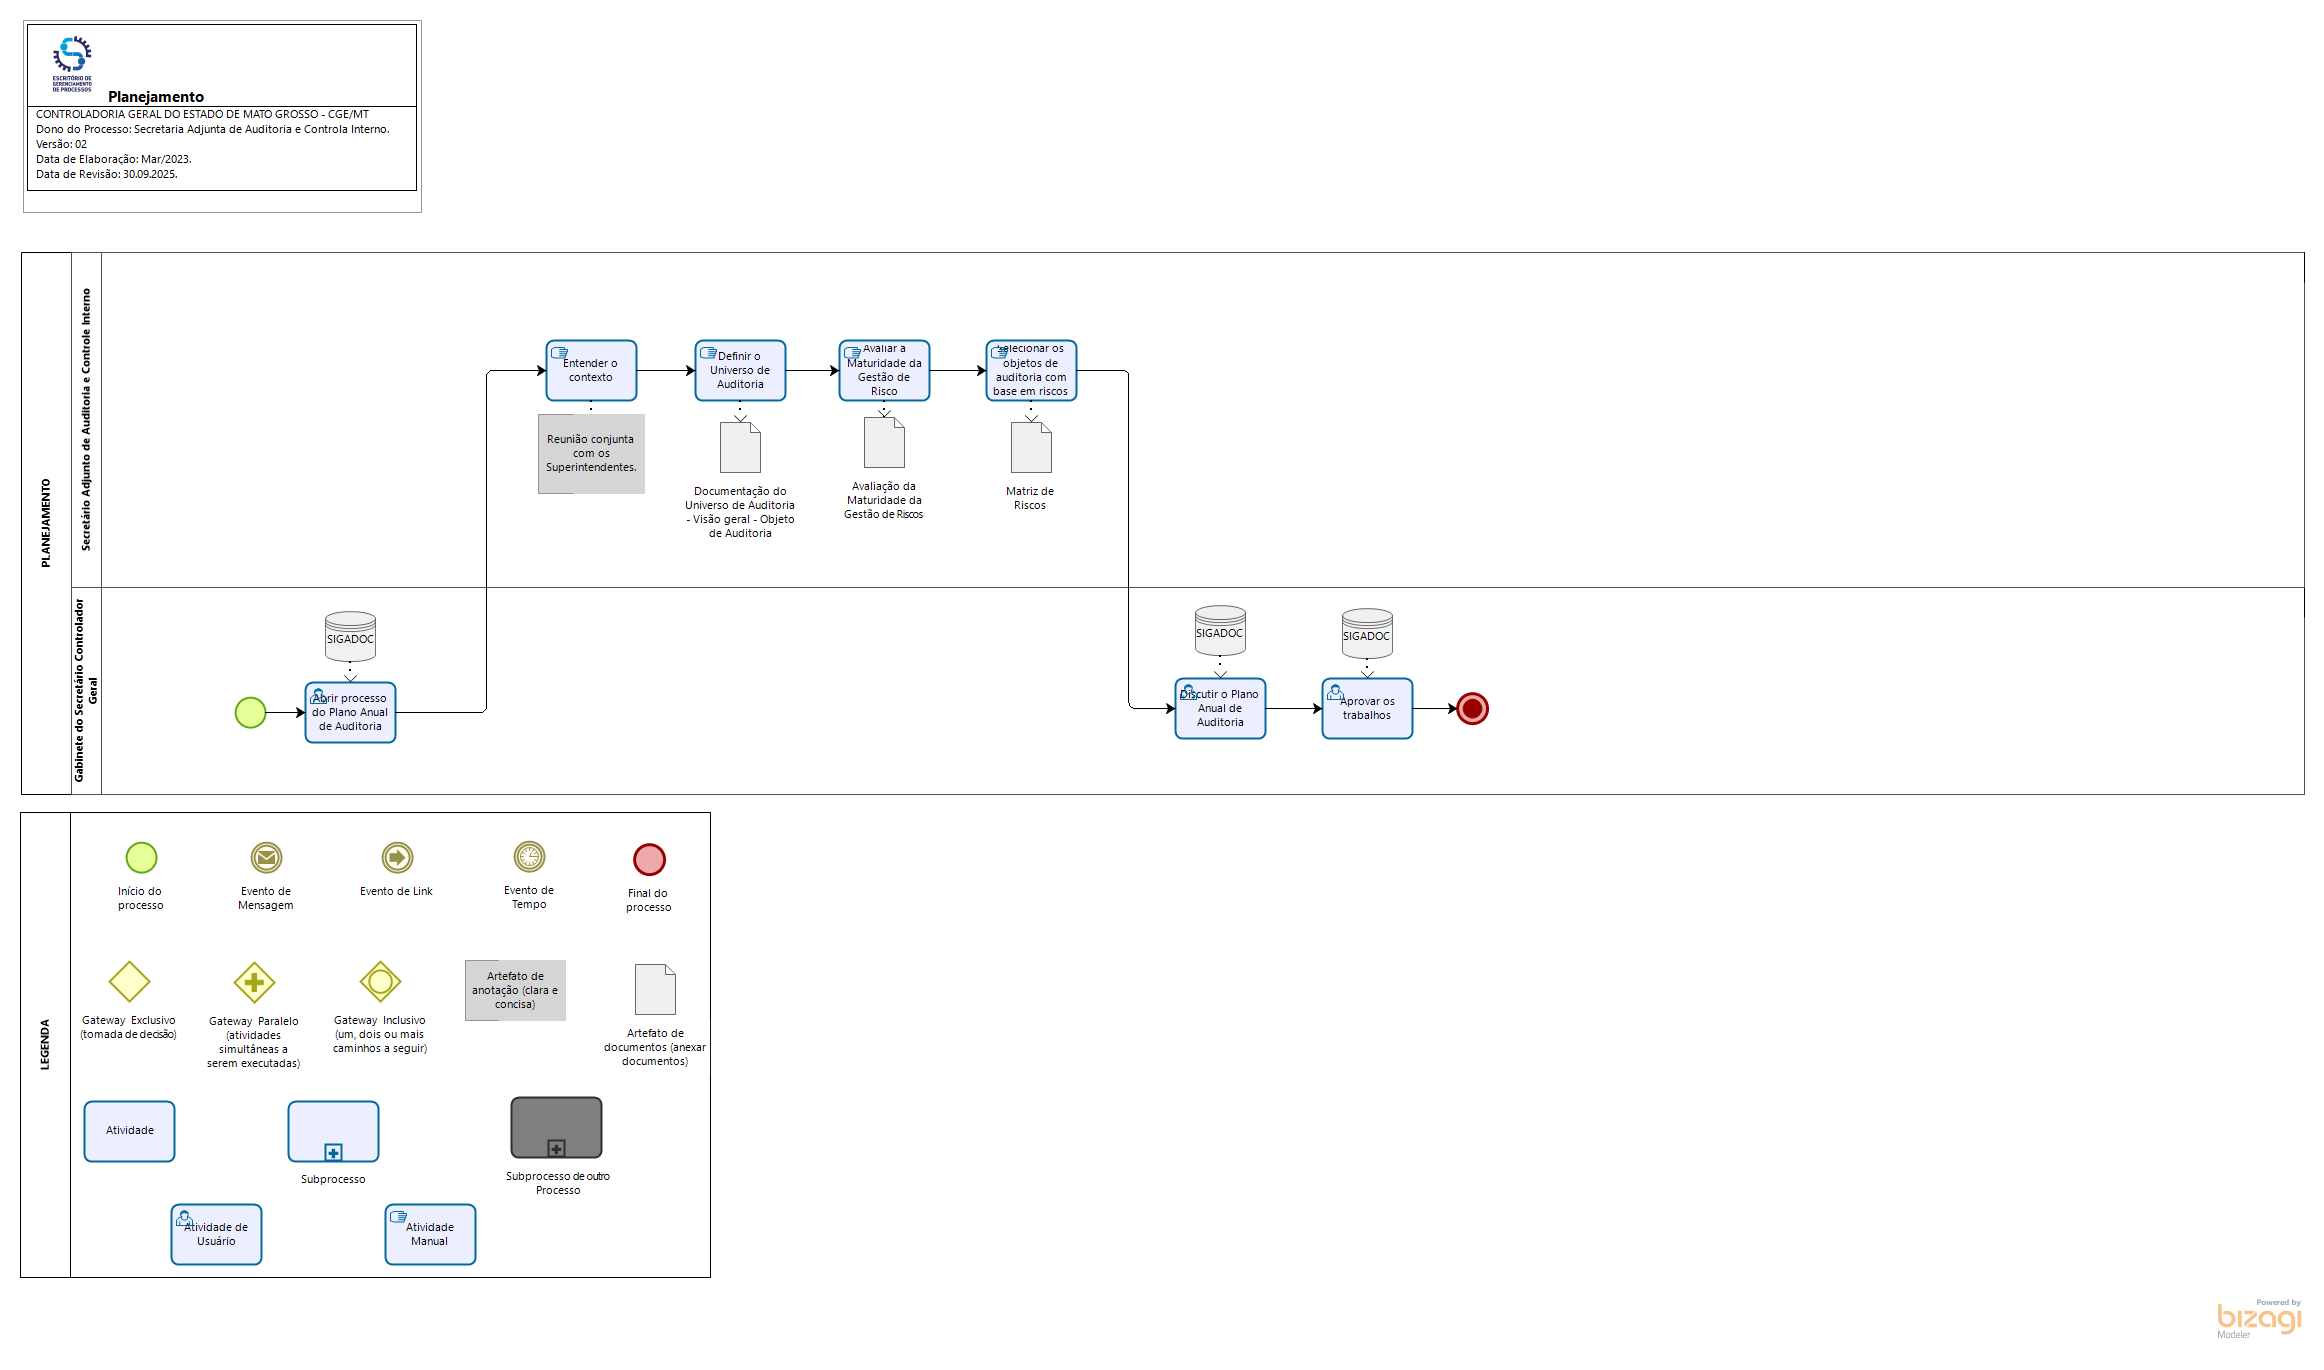Click the Gateway Exclusivo diamond in legend
The height and width of the screenshot is (1370, 2324).
pos(129,981)
